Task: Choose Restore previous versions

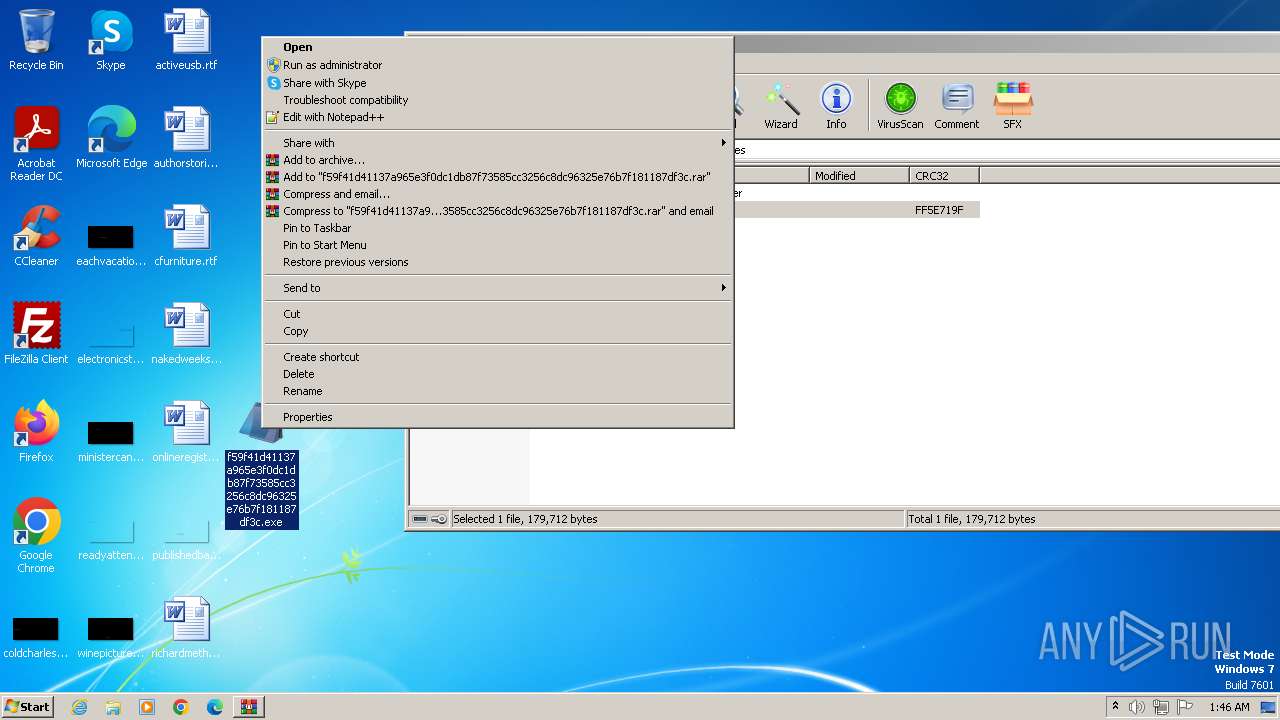Action: 497,262
